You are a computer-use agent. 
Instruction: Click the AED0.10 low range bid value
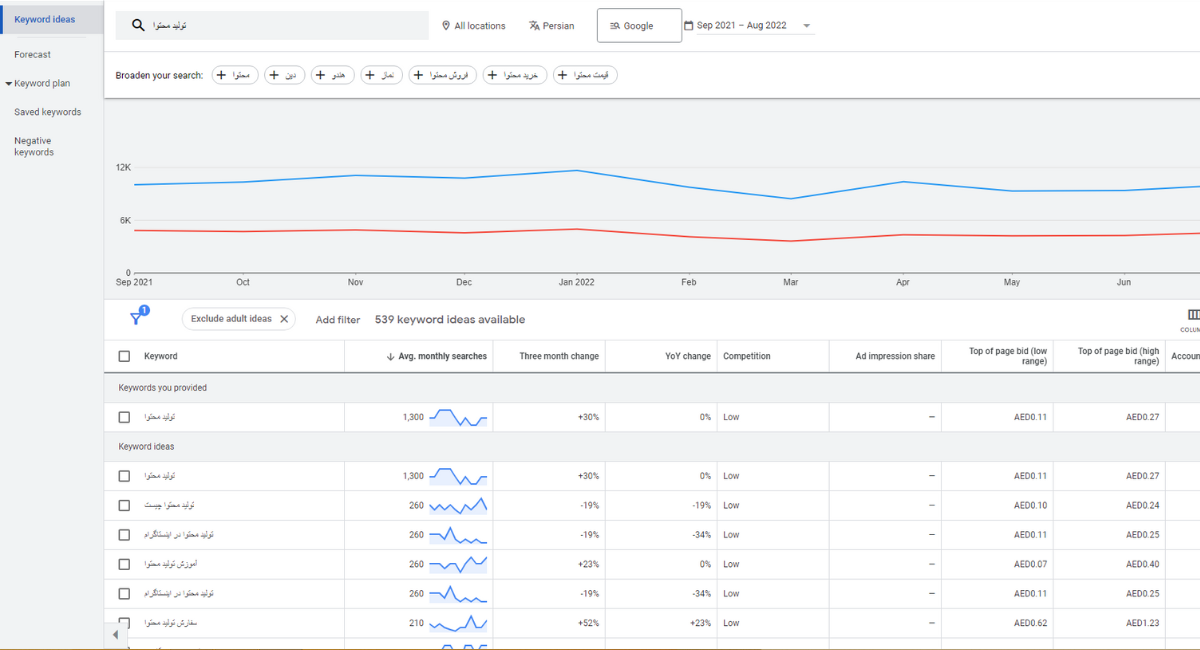click(x=1030, y=505)
